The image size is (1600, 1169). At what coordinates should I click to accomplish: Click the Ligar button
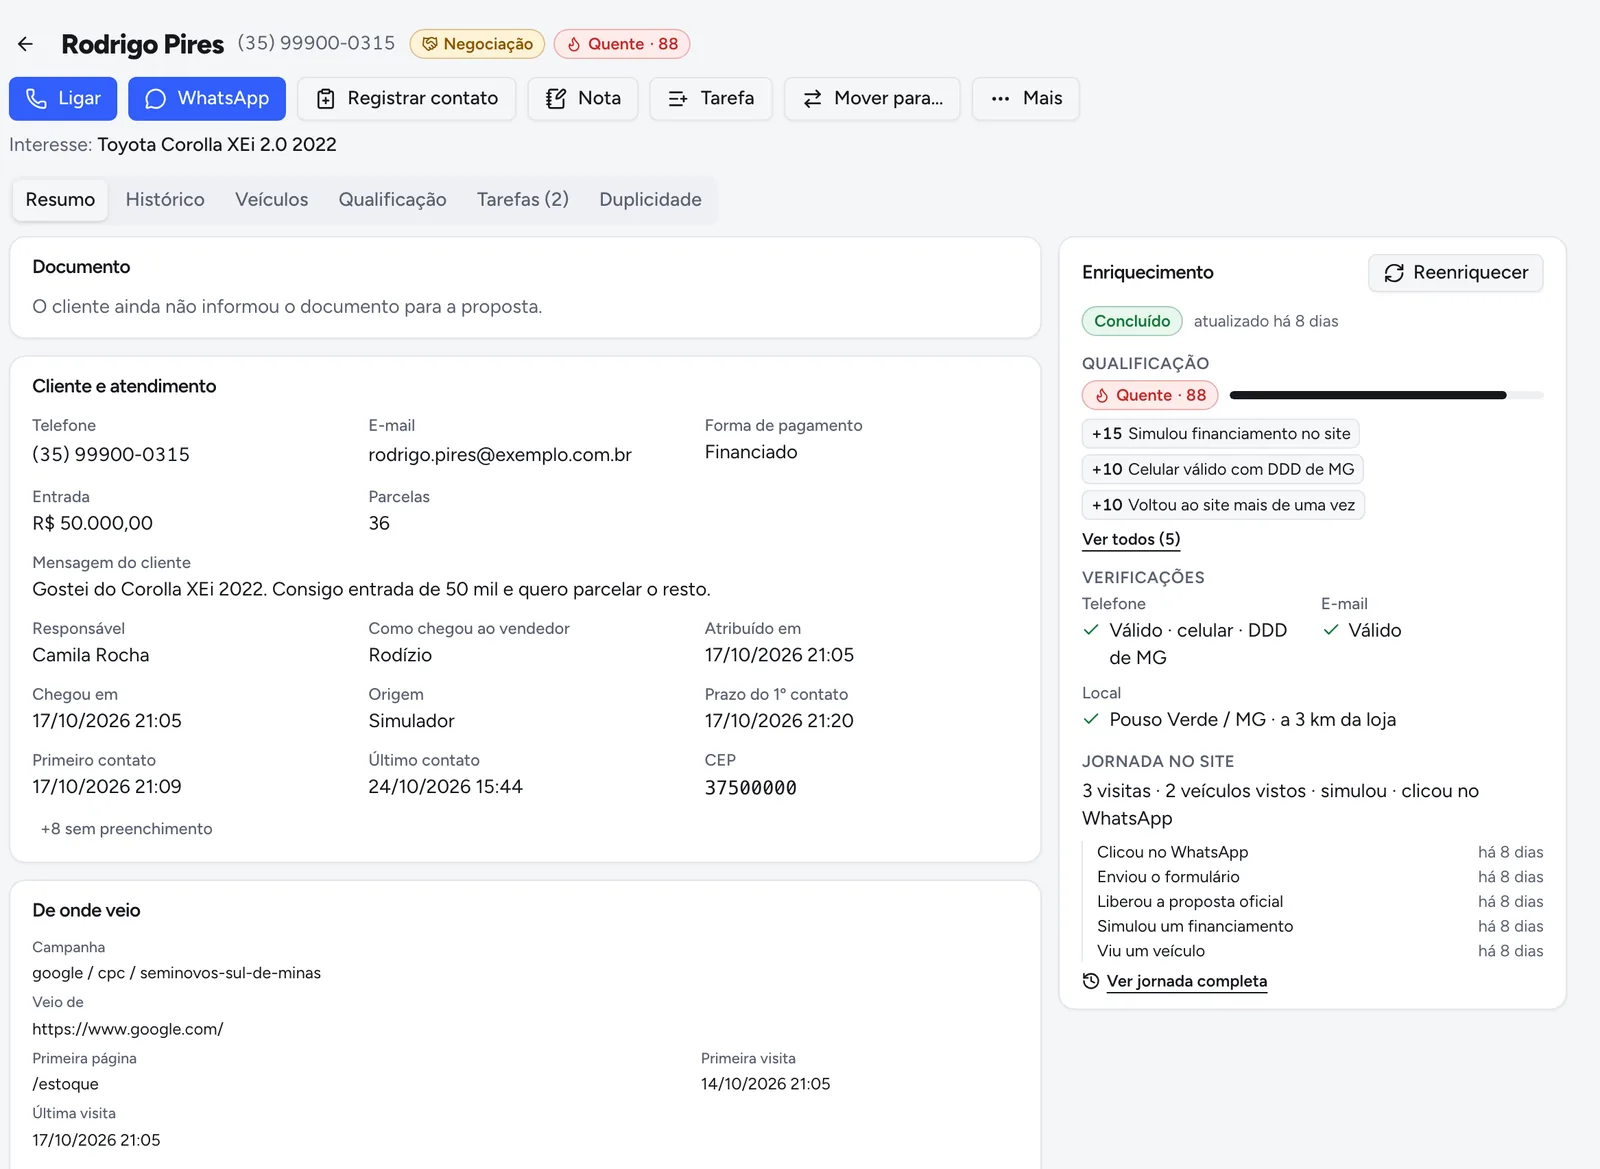[x=63, y=99]
